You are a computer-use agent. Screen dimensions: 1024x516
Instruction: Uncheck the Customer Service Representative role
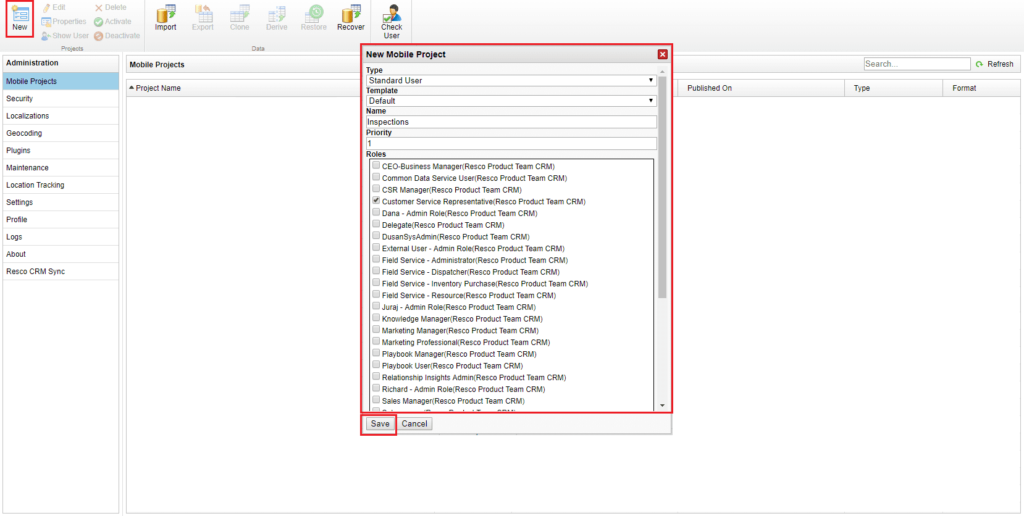pyautogui.click(x=376, y=201)
